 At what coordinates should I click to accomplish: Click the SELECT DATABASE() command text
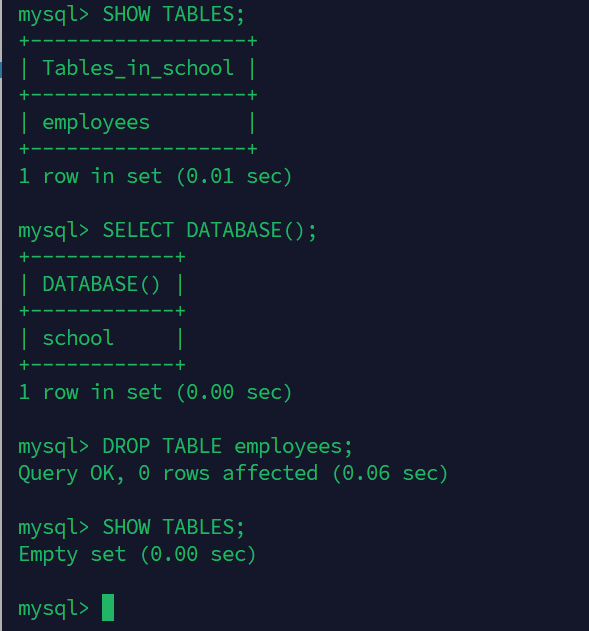click(x=210, y=231)
